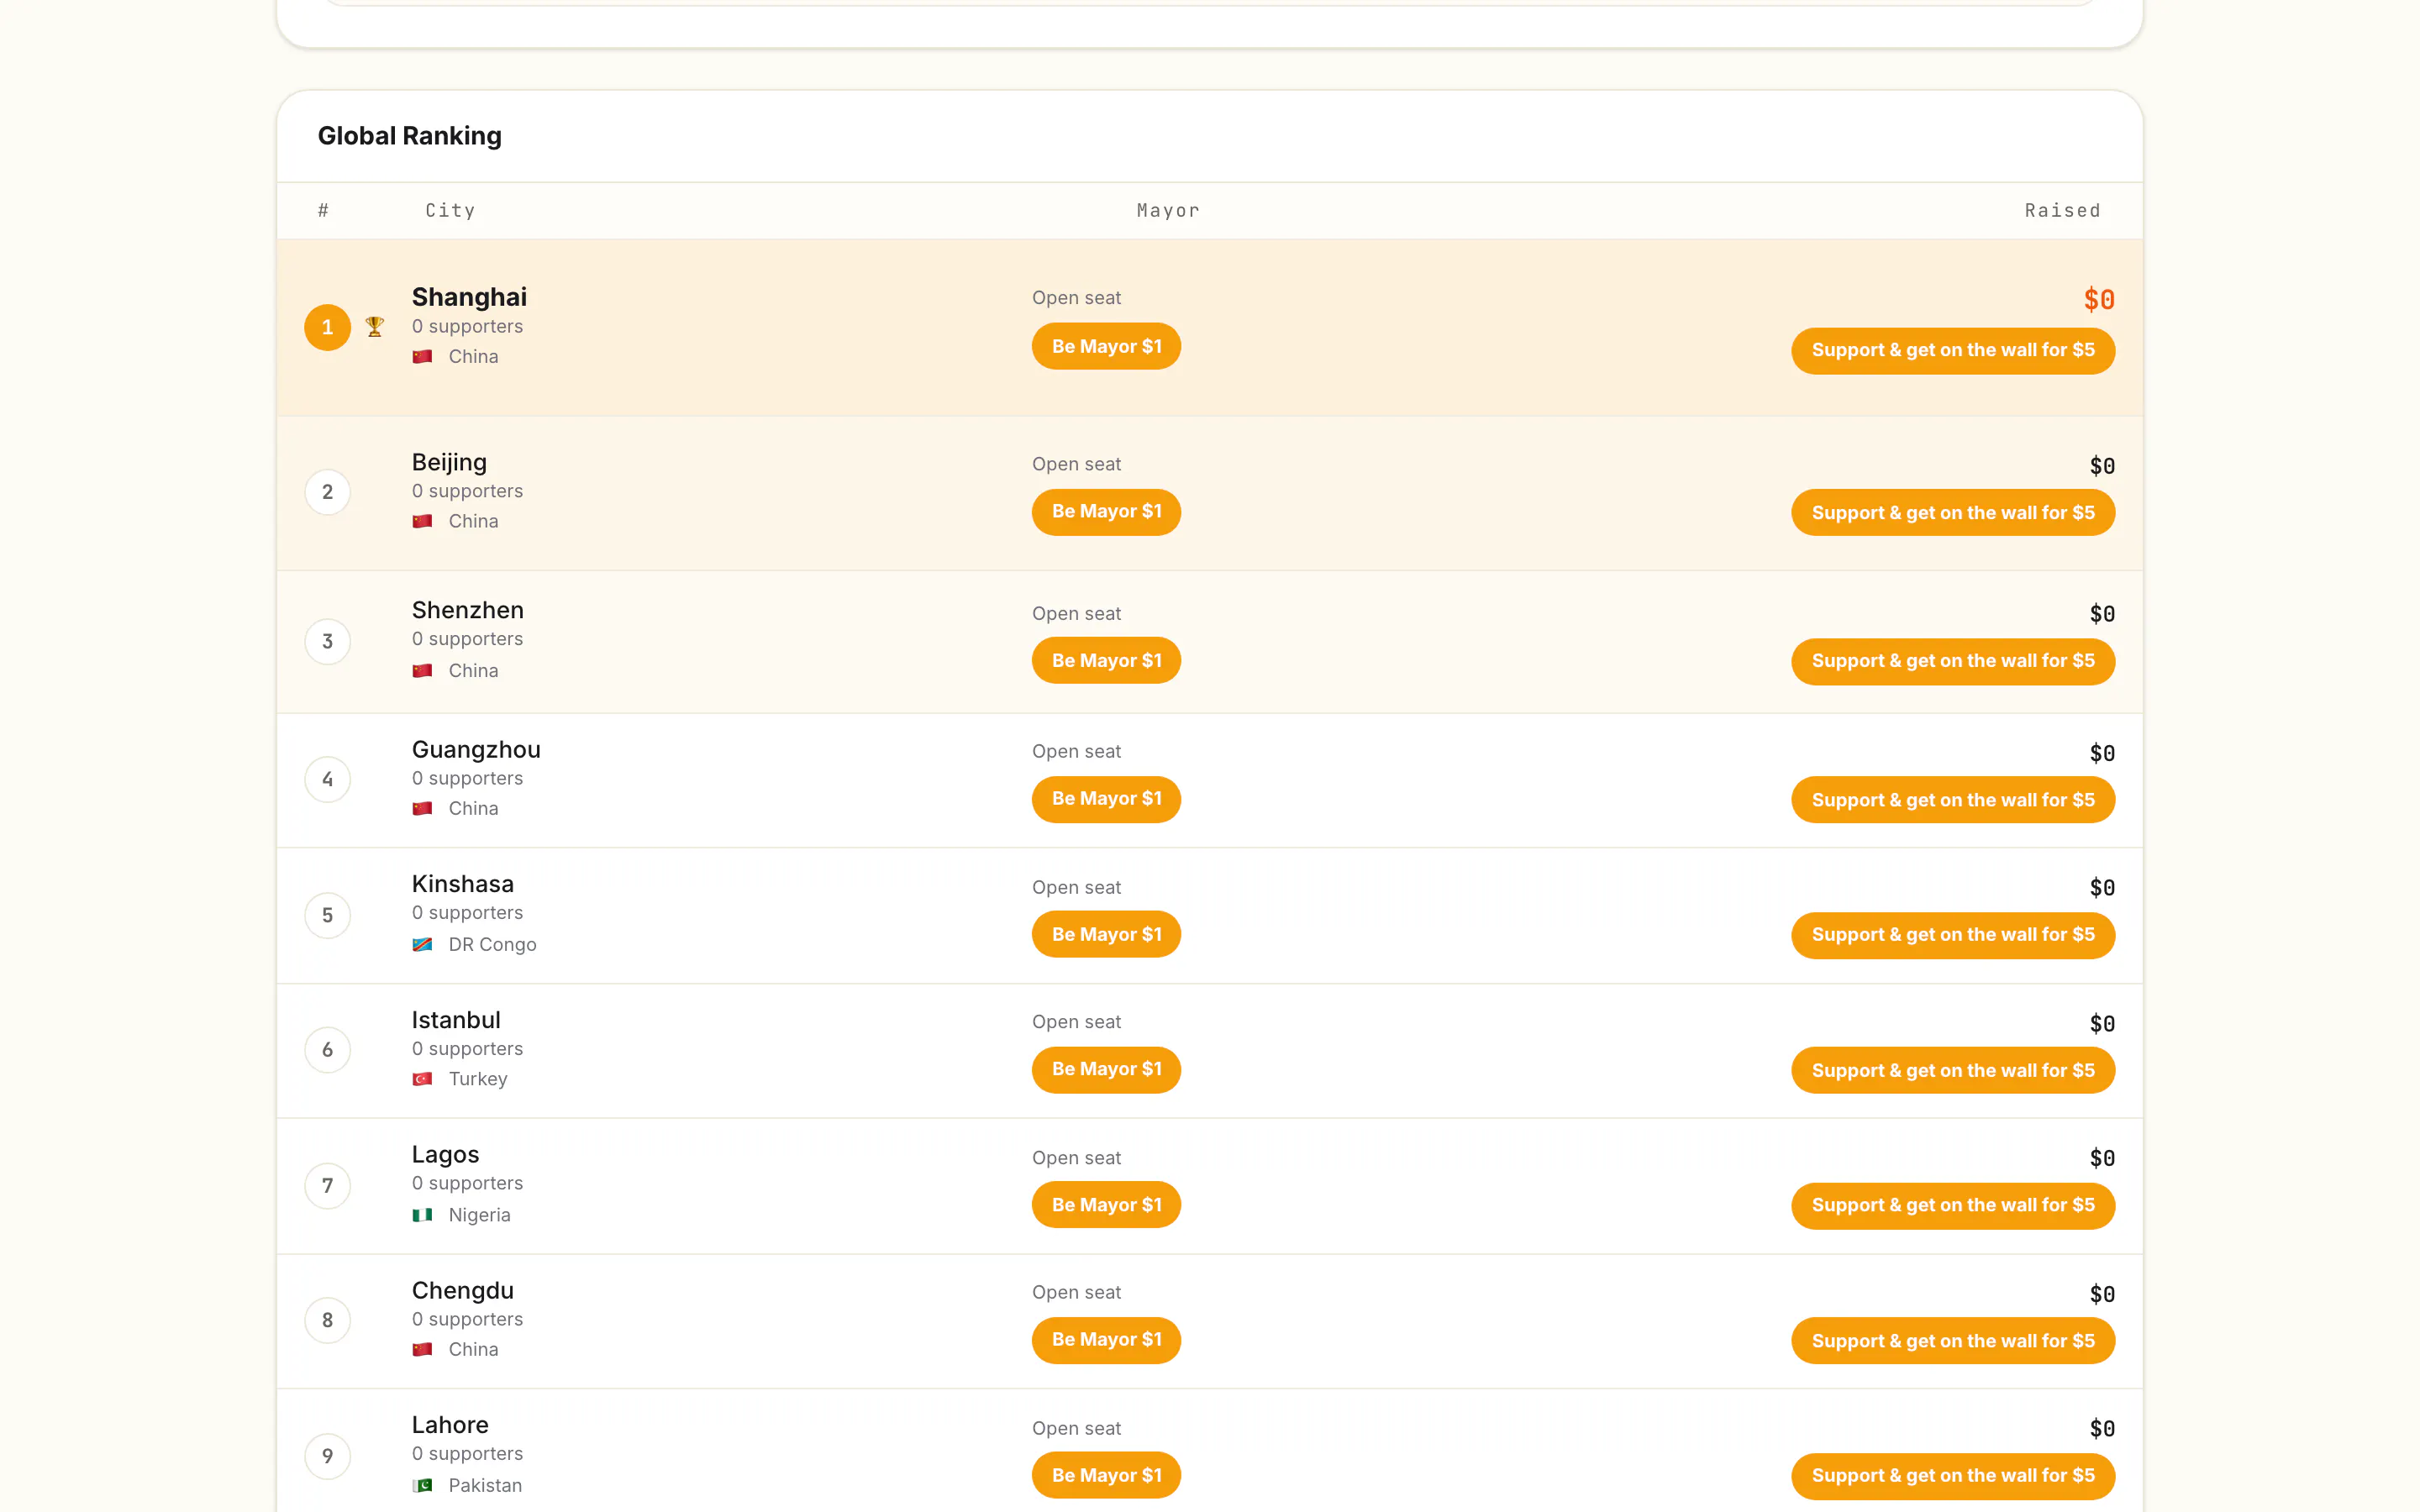Click the # column header
Screen dimensions: 2420x1512
click(323, 210)
